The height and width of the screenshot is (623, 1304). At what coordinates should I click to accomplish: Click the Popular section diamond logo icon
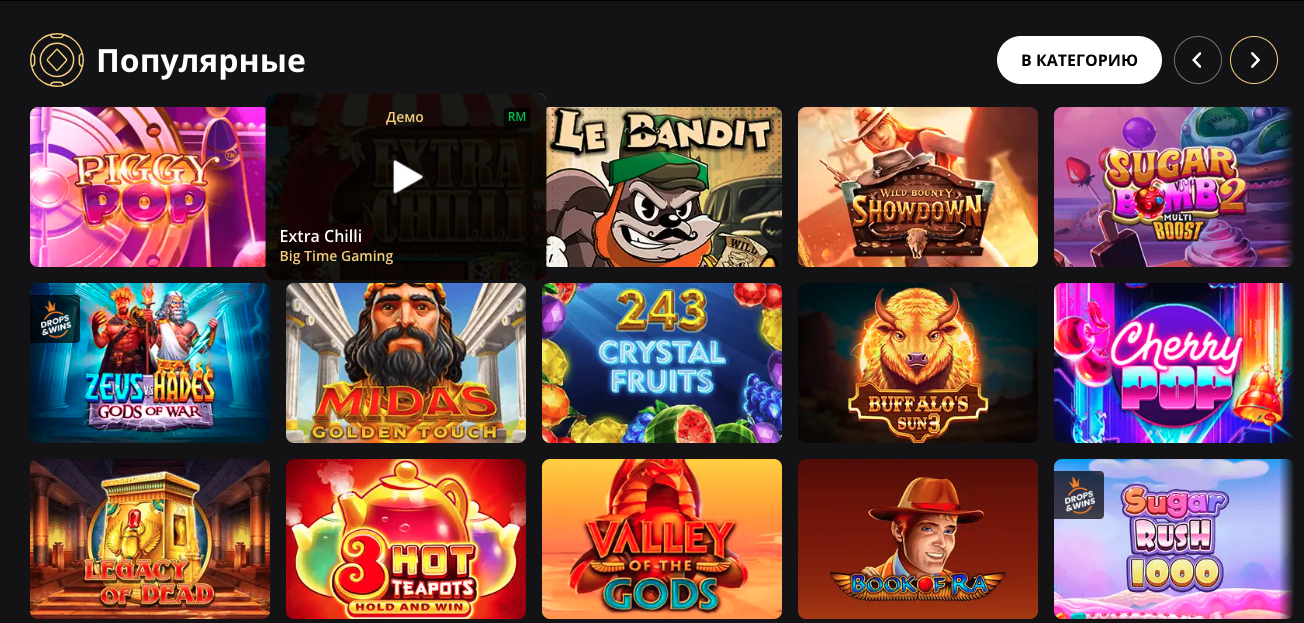click(x=57, y=60)
